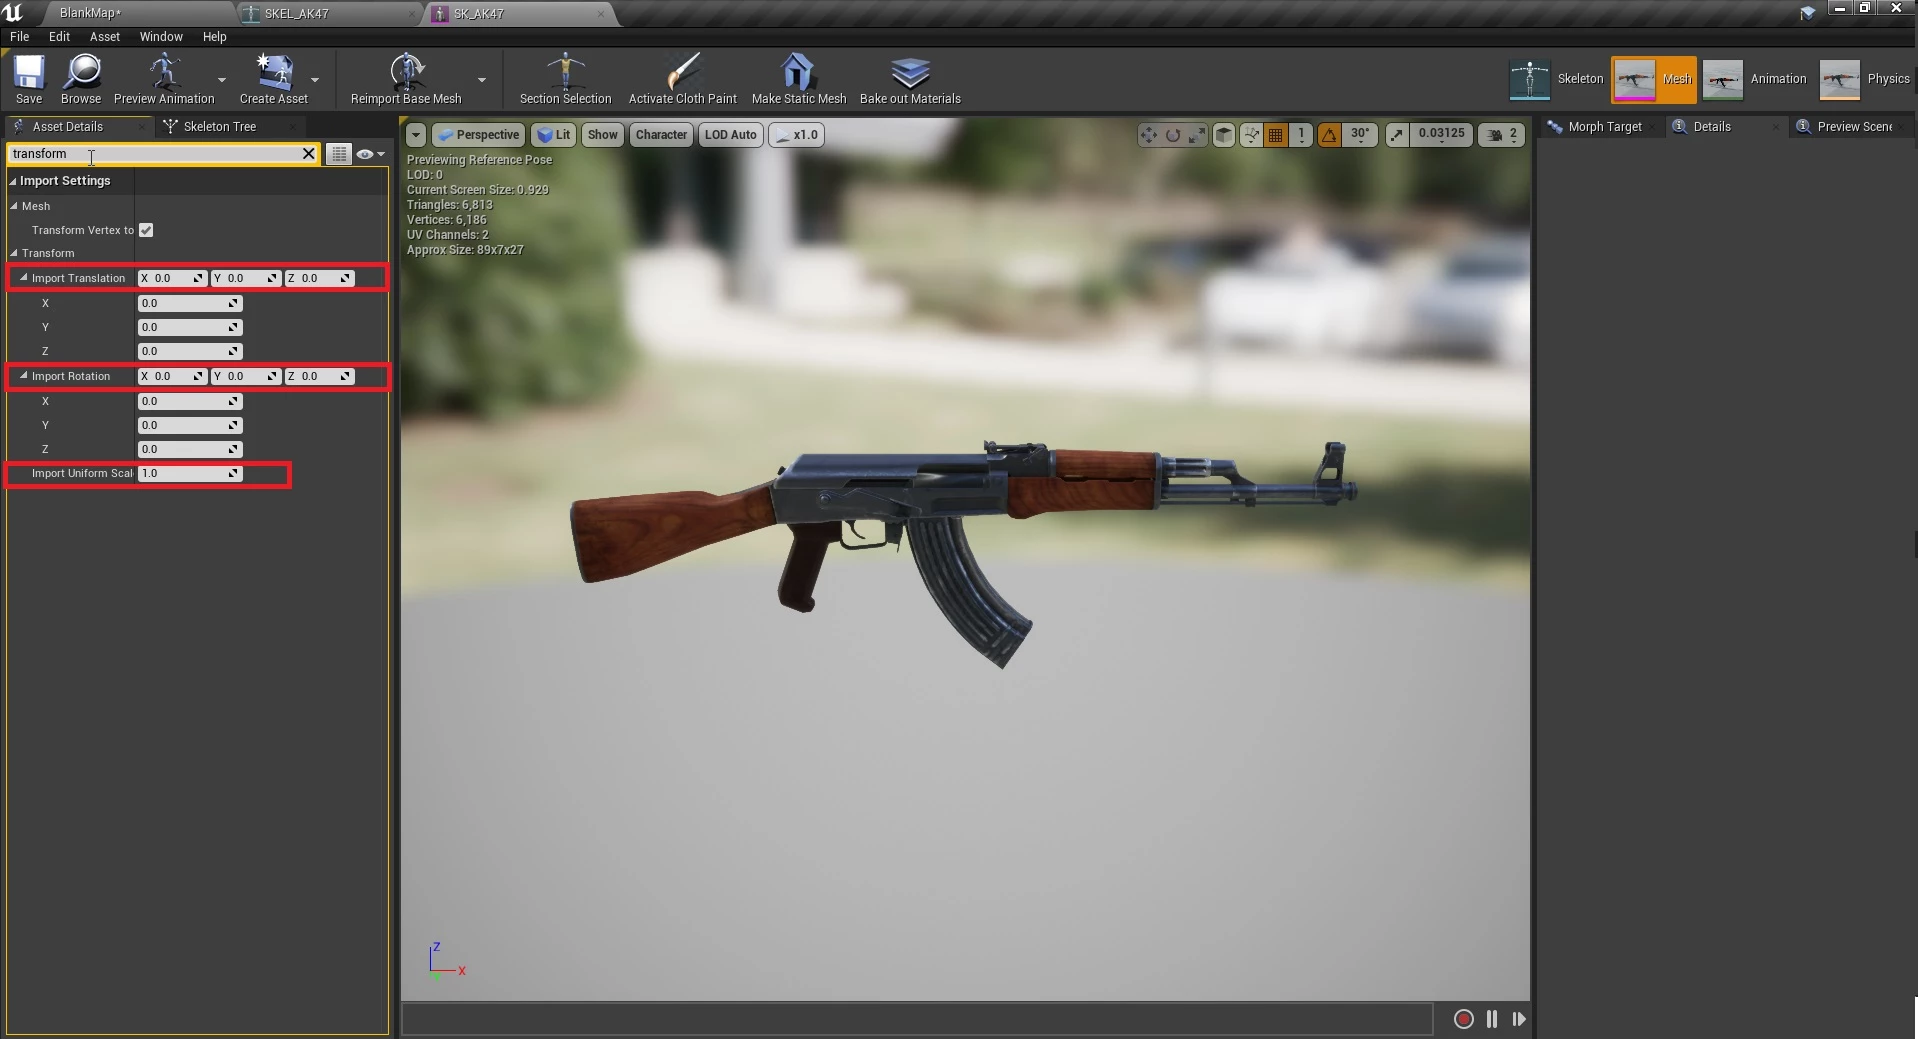Open the Edit menu
Image resolution: width=1918 pixels, height=1039 pixels.
(60, 36)
